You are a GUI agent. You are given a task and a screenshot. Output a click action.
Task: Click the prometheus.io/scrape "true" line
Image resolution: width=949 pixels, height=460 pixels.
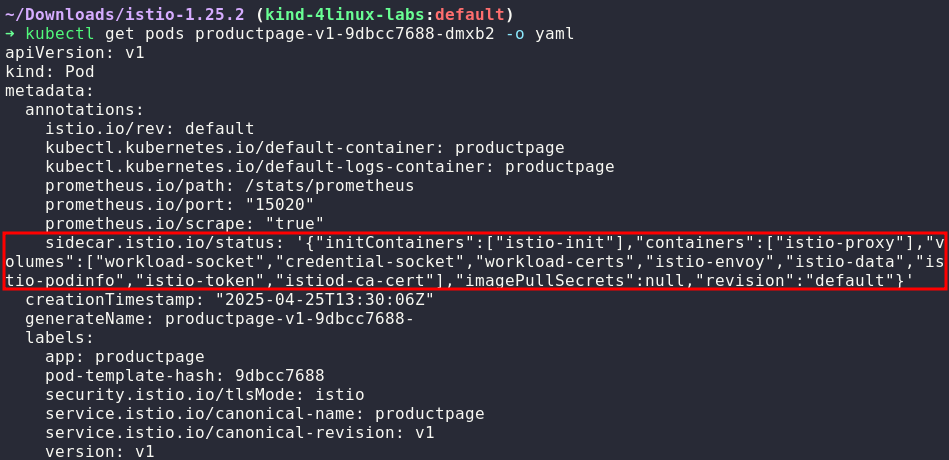click(185, 224)
